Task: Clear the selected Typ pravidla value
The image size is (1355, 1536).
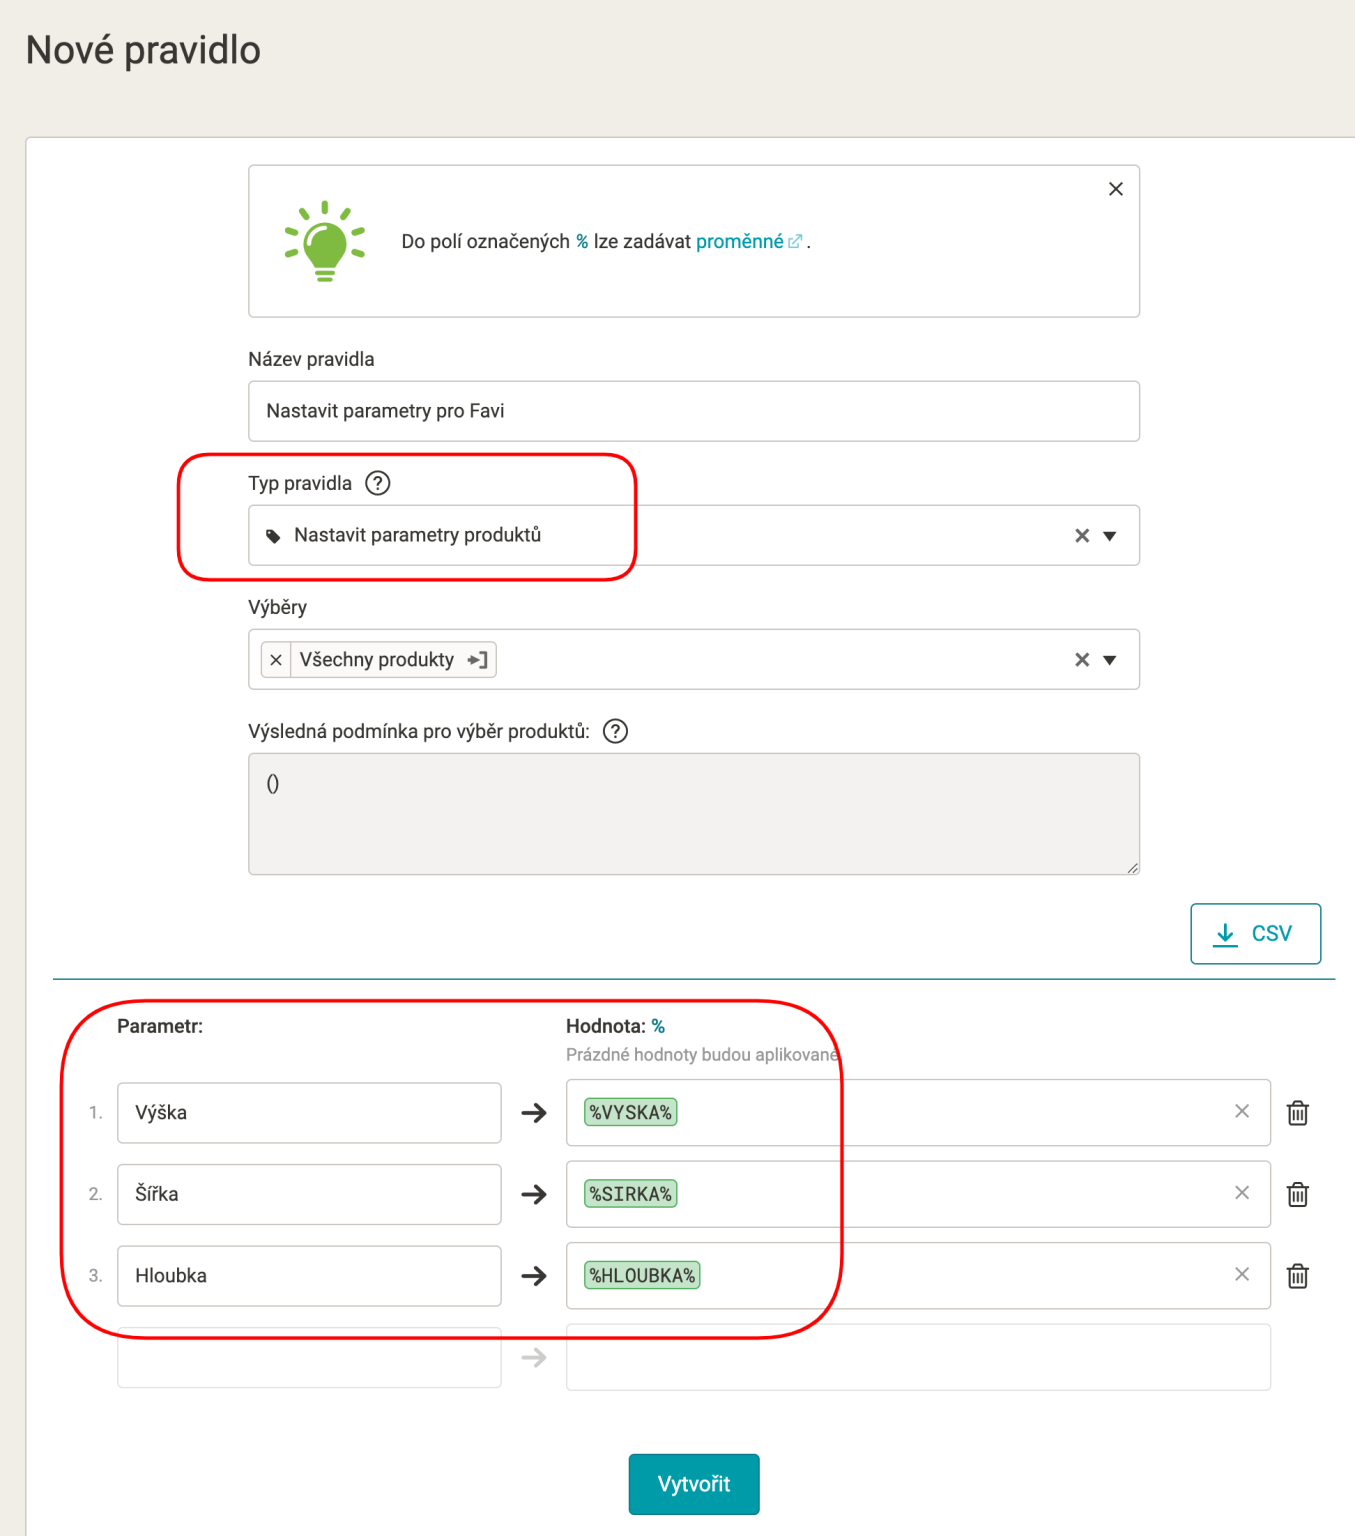Action: click(x=1082, y=536)
